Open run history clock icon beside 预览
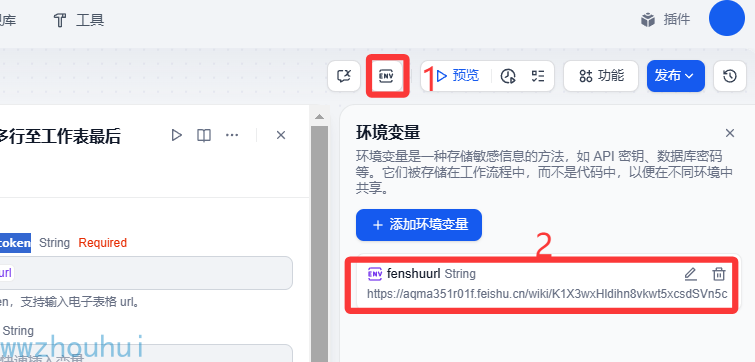This screenshot has height=362, width=755. pyautogui.click(x=508, y=76)
